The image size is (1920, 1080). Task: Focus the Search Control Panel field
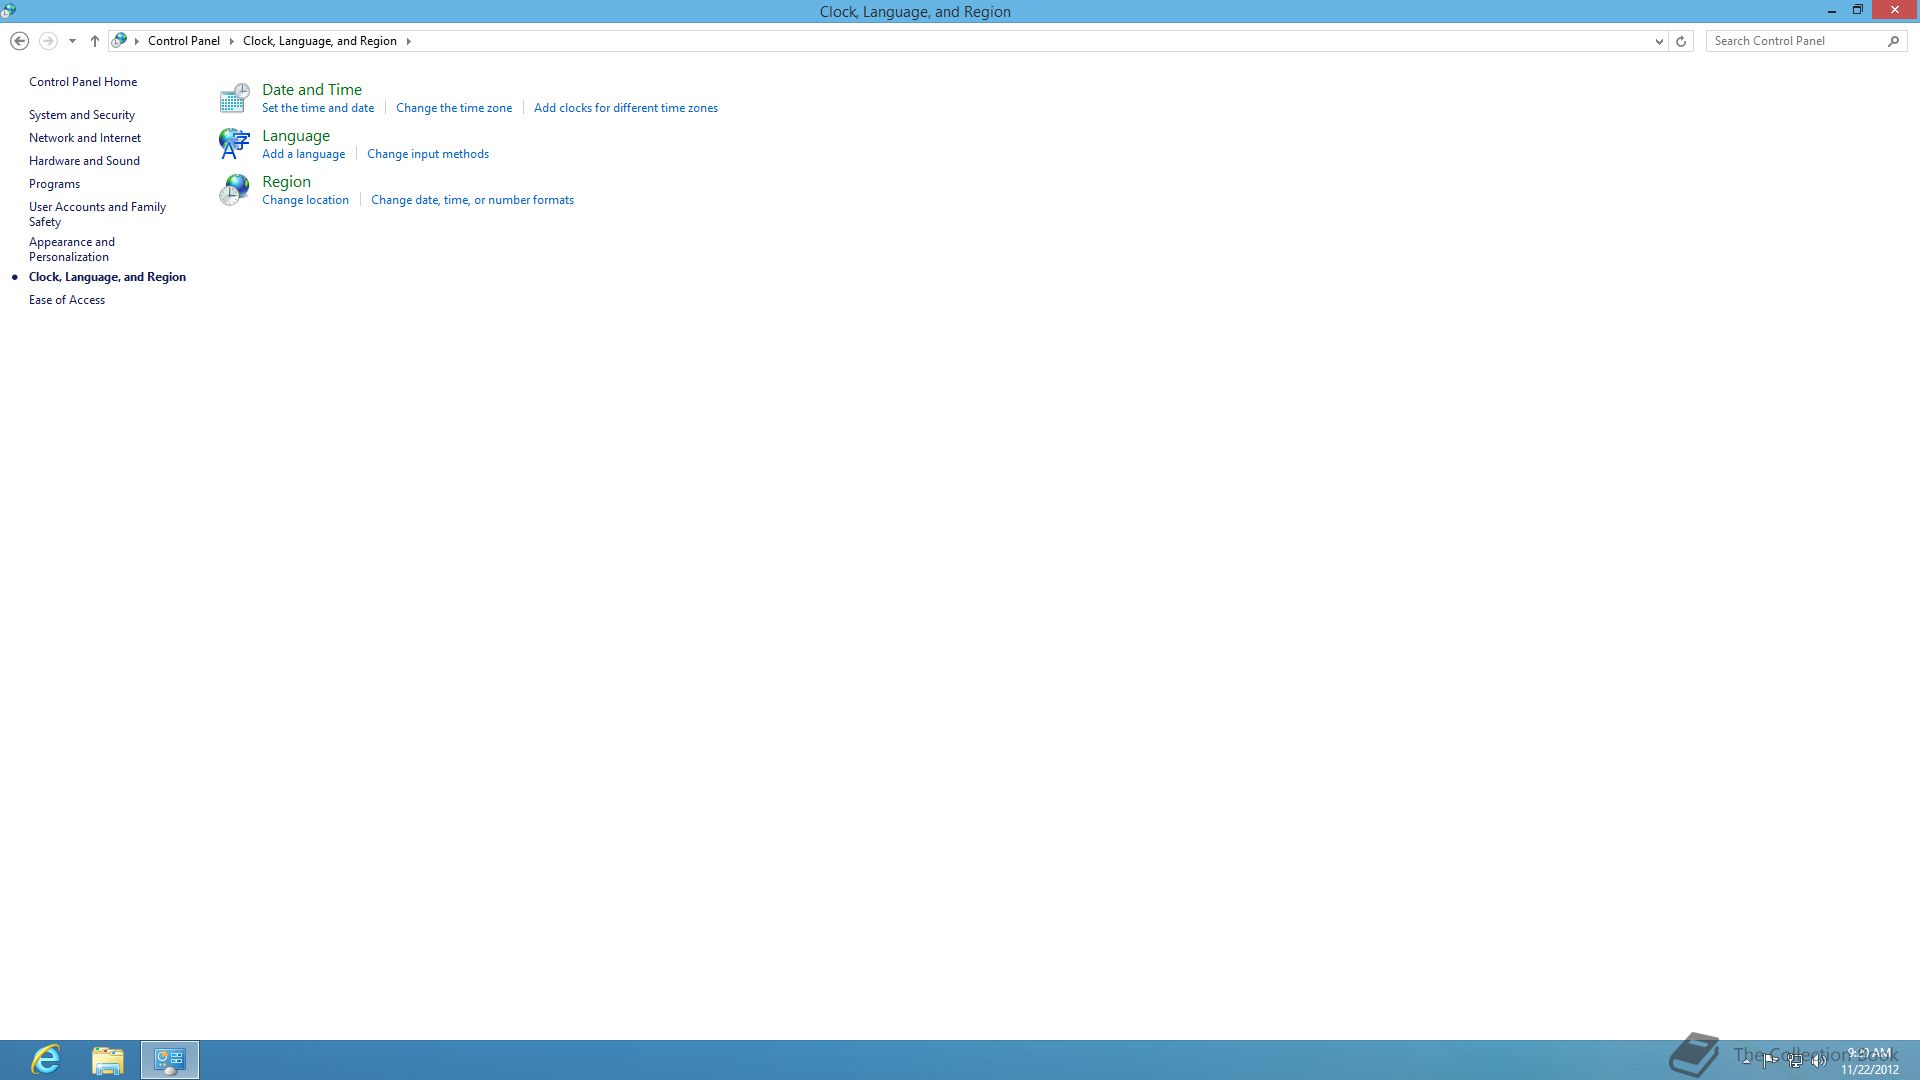pos(1795,41)
